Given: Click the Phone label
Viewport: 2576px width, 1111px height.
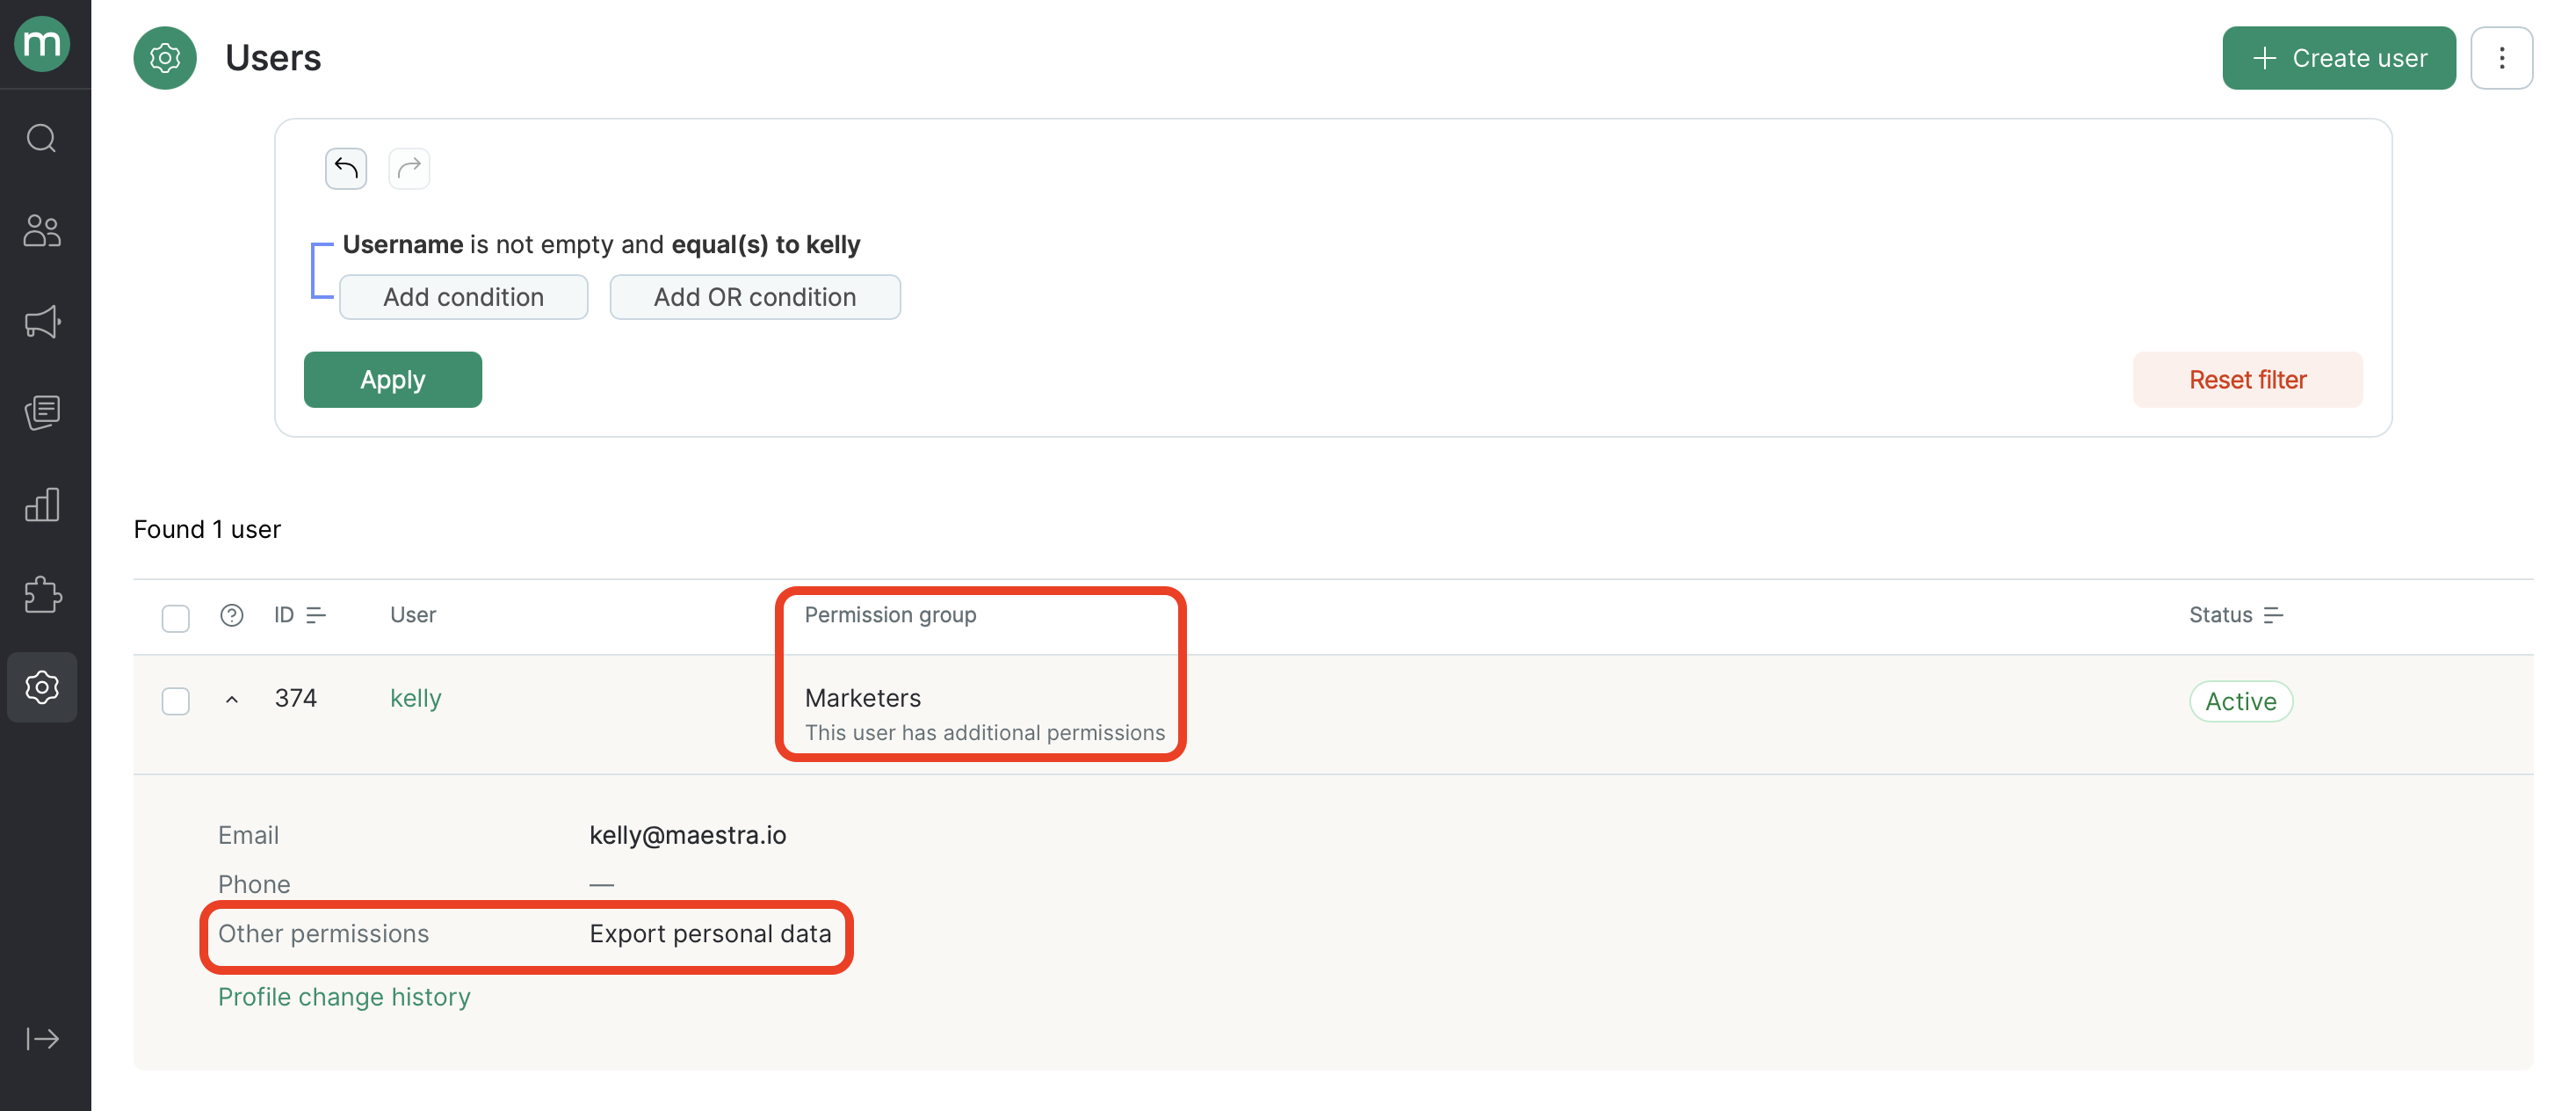Looking at the screenshot, I should (x=254, y=885).
